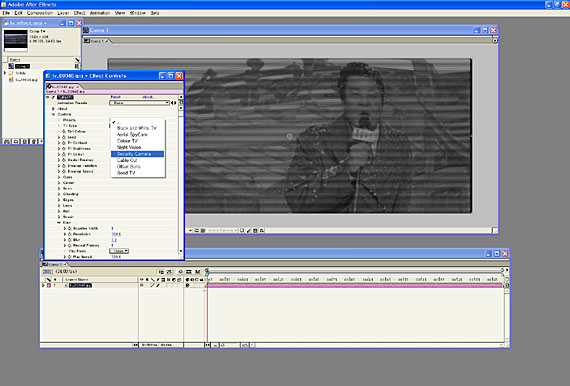Click About... link in Effect Controls
The height and width of the screenshot is (386, 570).
click(148, 97)
